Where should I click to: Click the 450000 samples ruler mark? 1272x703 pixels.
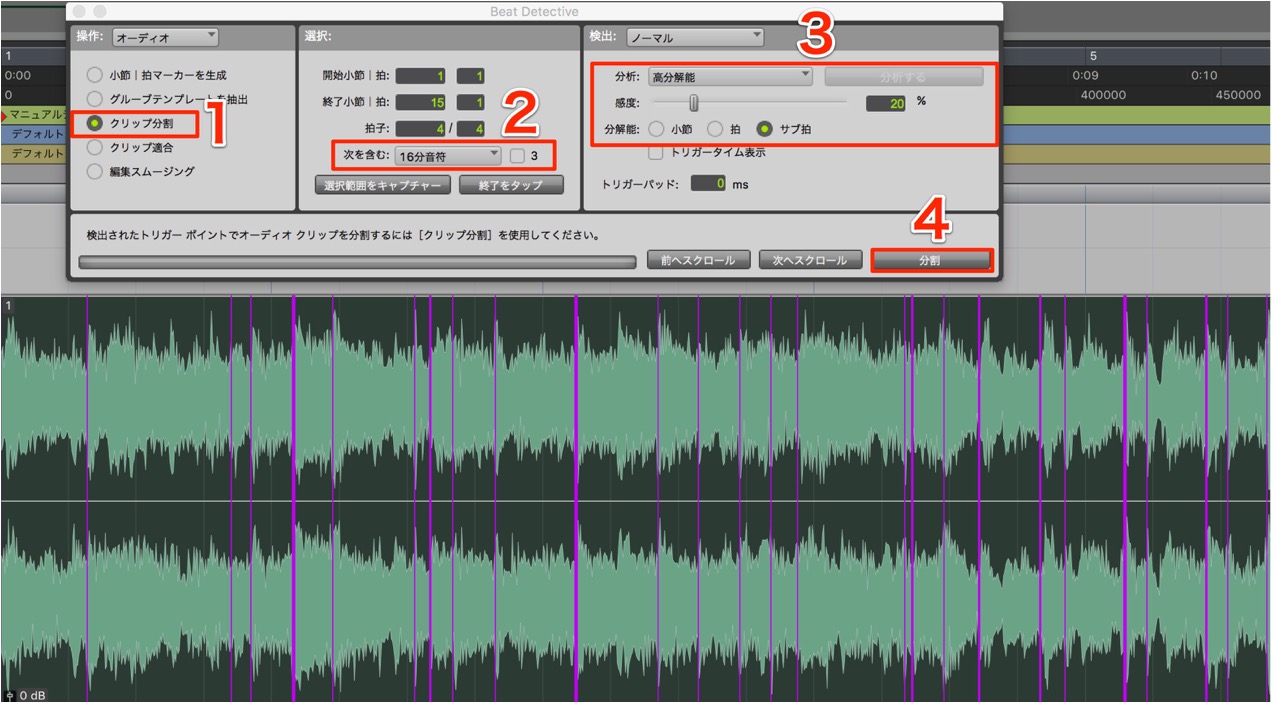point(1237,95)
